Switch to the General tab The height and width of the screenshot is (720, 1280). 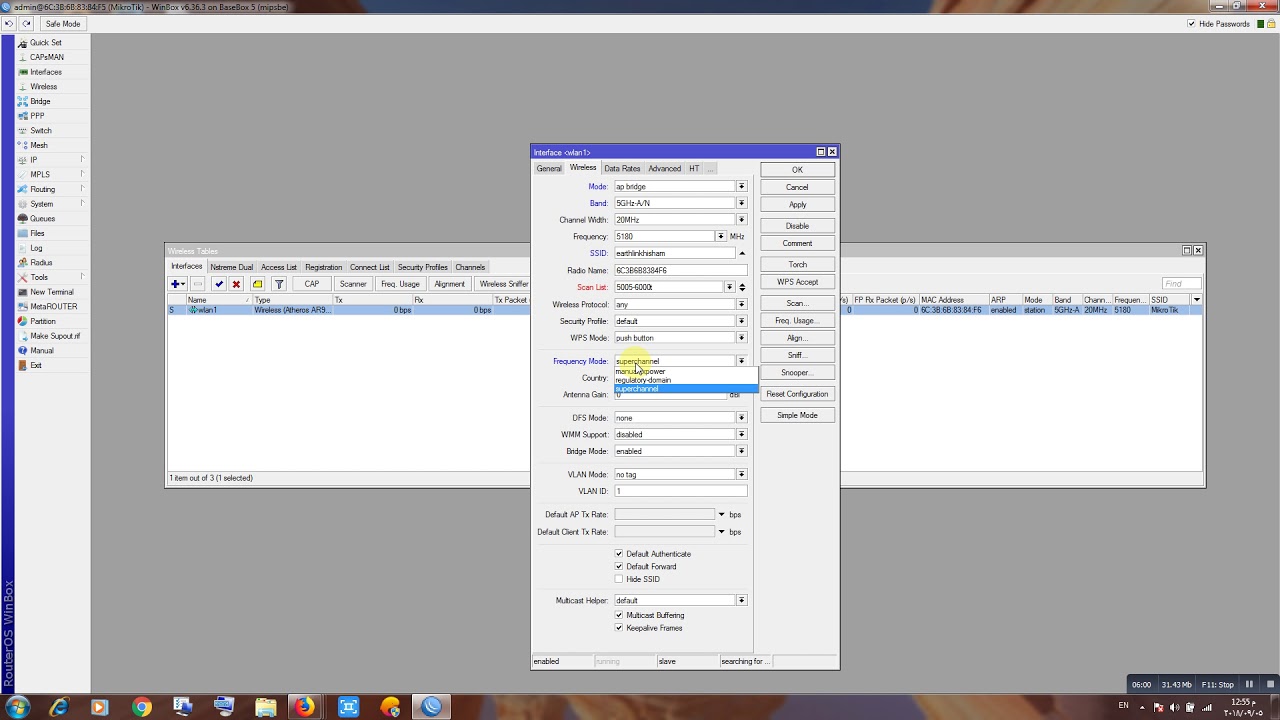(549, 169)
